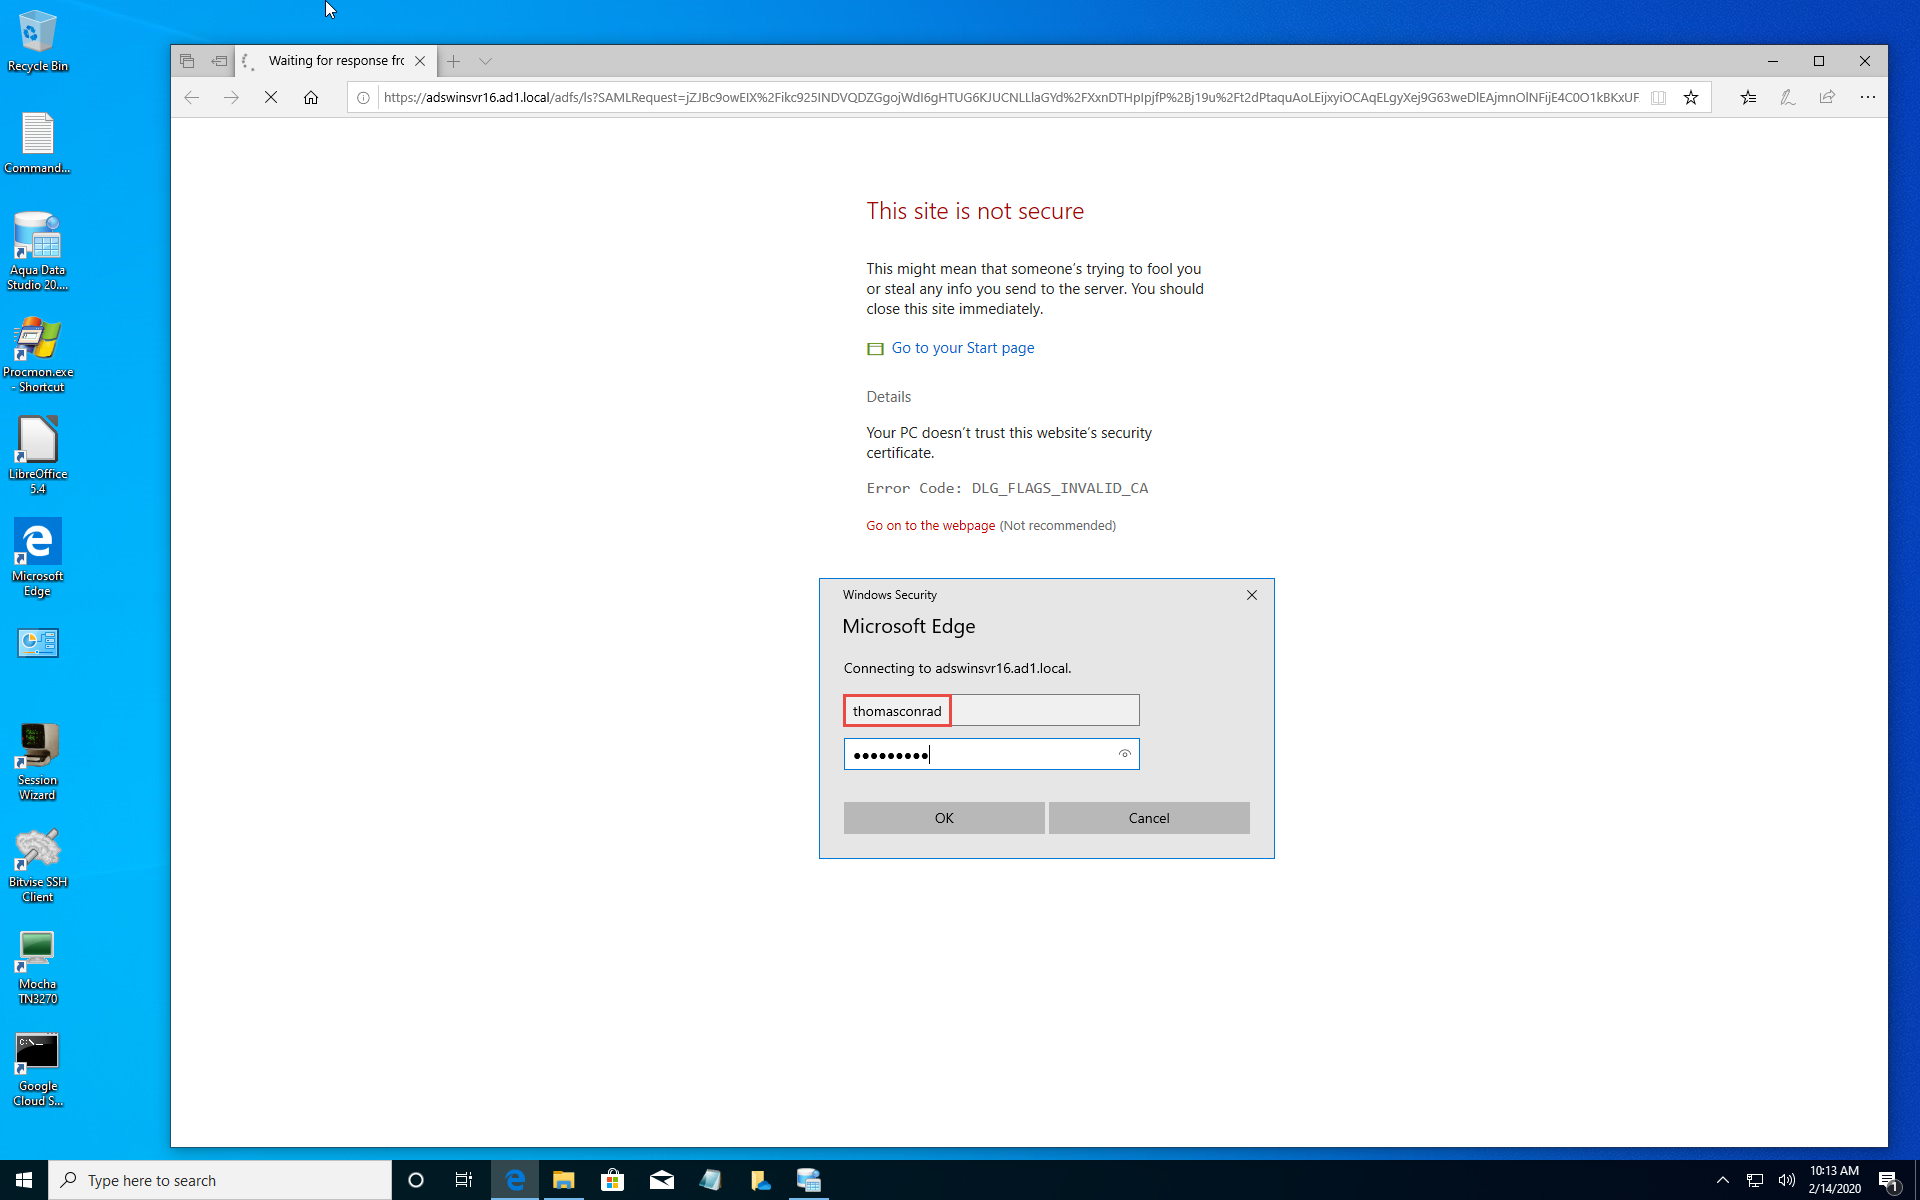
Task: Click set these tabs aside icon
Action: (219, 61)
